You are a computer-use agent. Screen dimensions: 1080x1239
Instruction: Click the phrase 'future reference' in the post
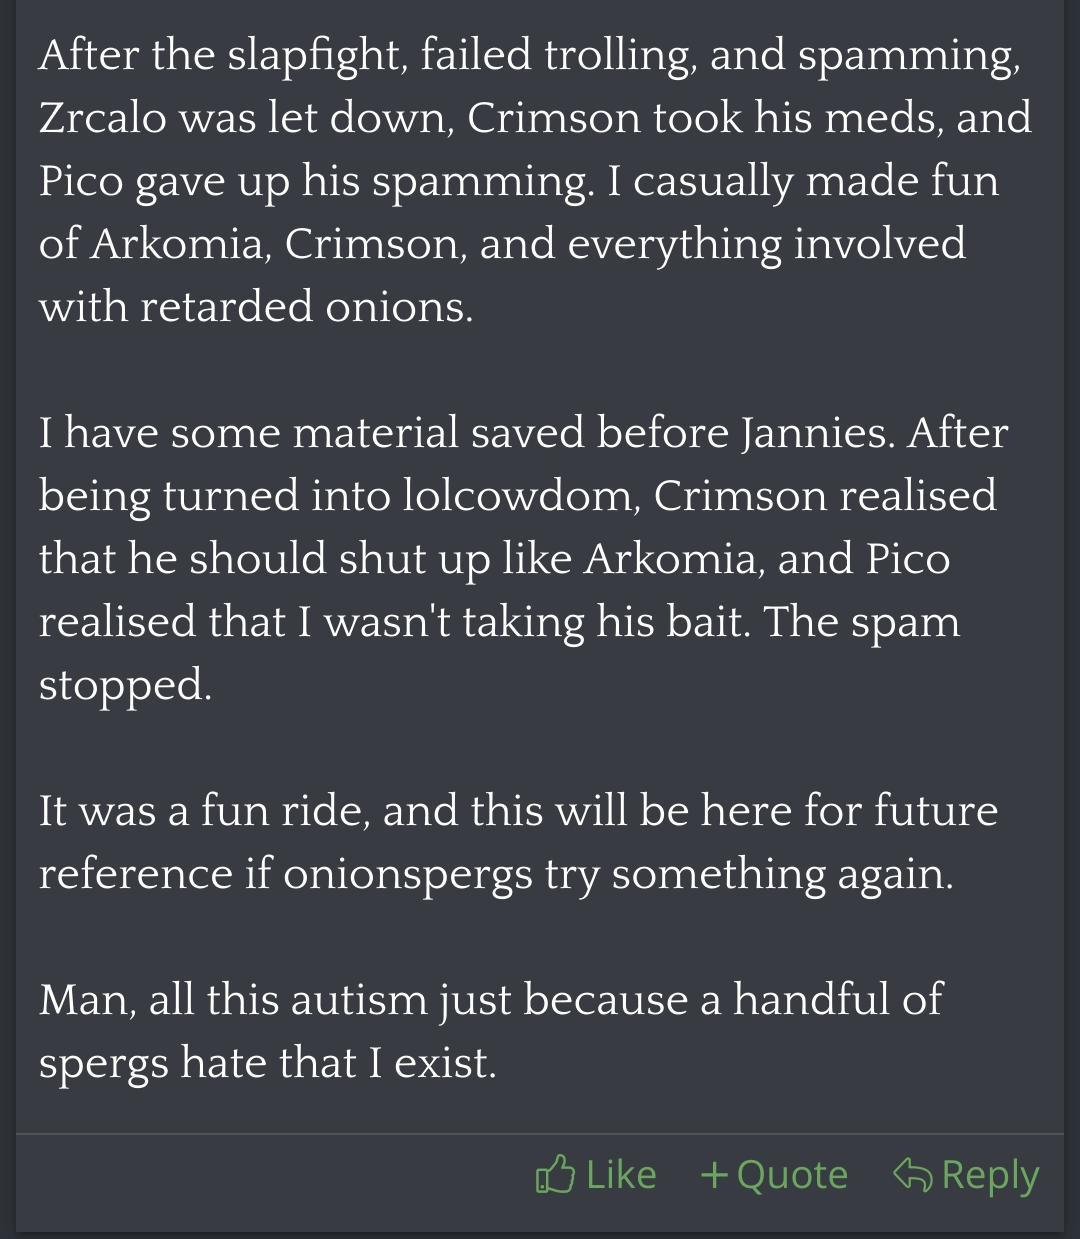(x=518, y=842)
